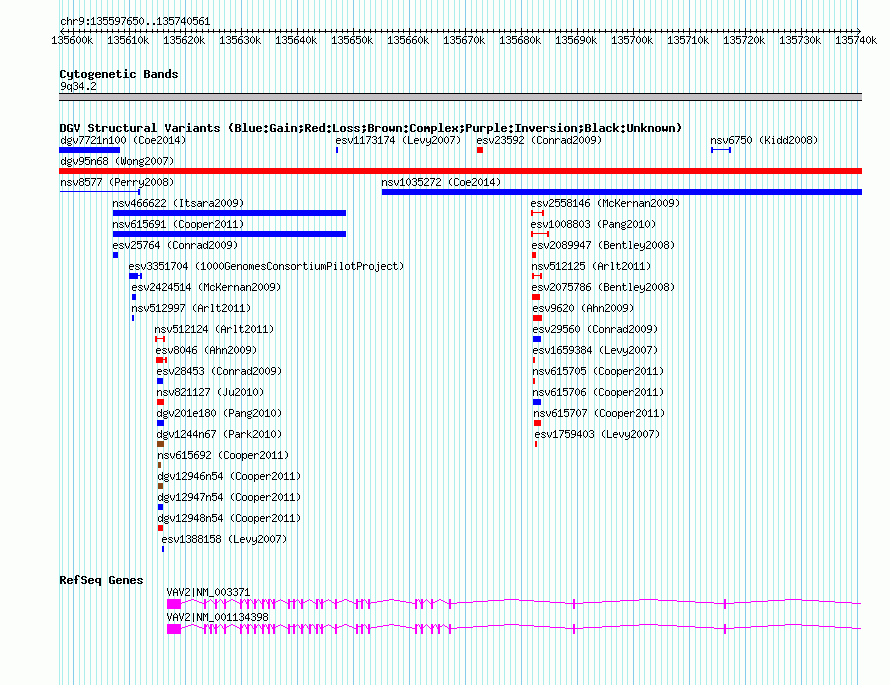Click dgv12946n54 (Cooper2011) label
This screenshot has height=685, width=890.
tap(229, 476)
